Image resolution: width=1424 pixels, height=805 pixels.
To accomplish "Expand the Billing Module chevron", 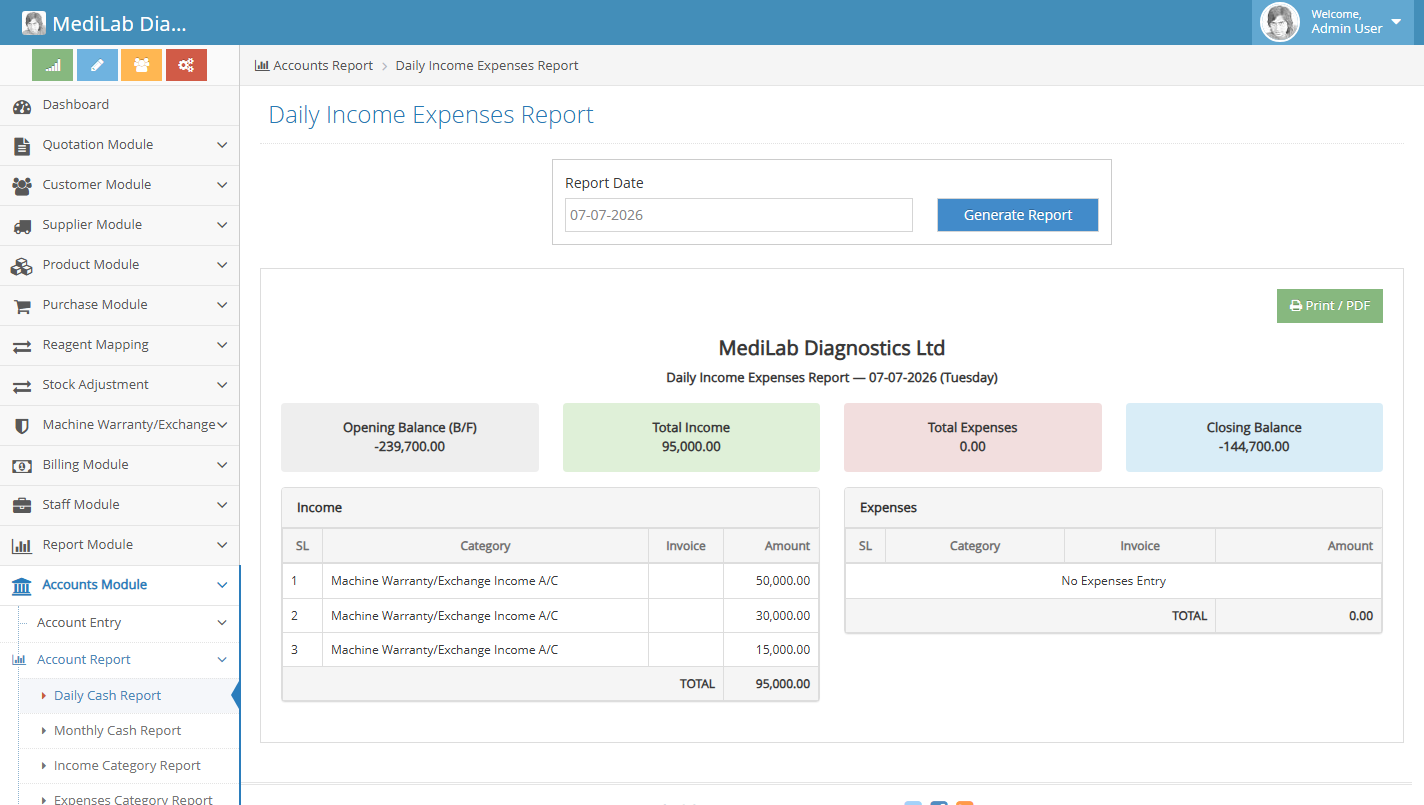I will 222,465.
